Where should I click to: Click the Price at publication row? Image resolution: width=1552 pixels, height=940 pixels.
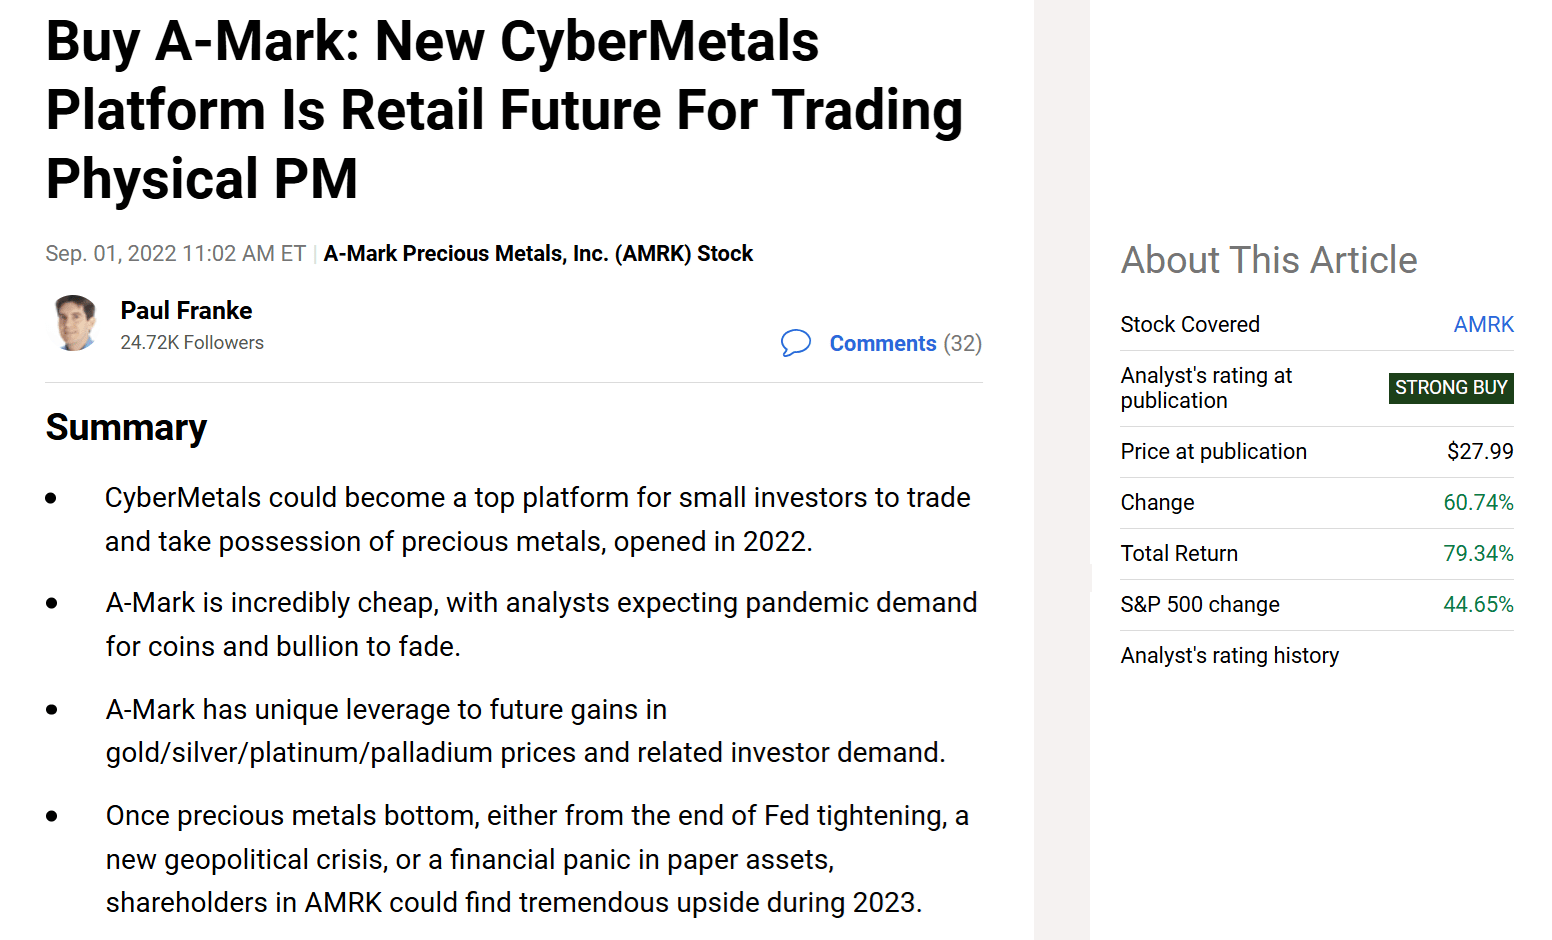(x=1213, y=451)
